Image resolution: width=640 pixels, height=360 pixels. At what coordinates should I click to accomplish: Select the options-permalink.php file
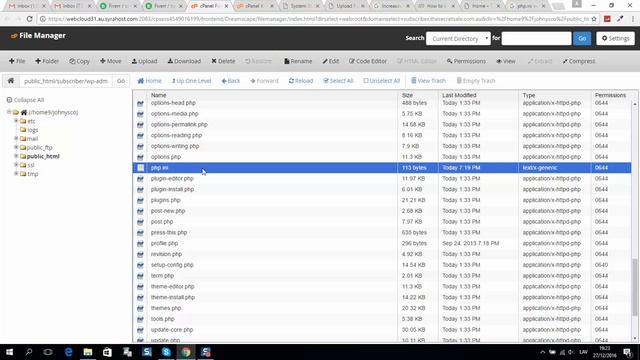(179, 124)
